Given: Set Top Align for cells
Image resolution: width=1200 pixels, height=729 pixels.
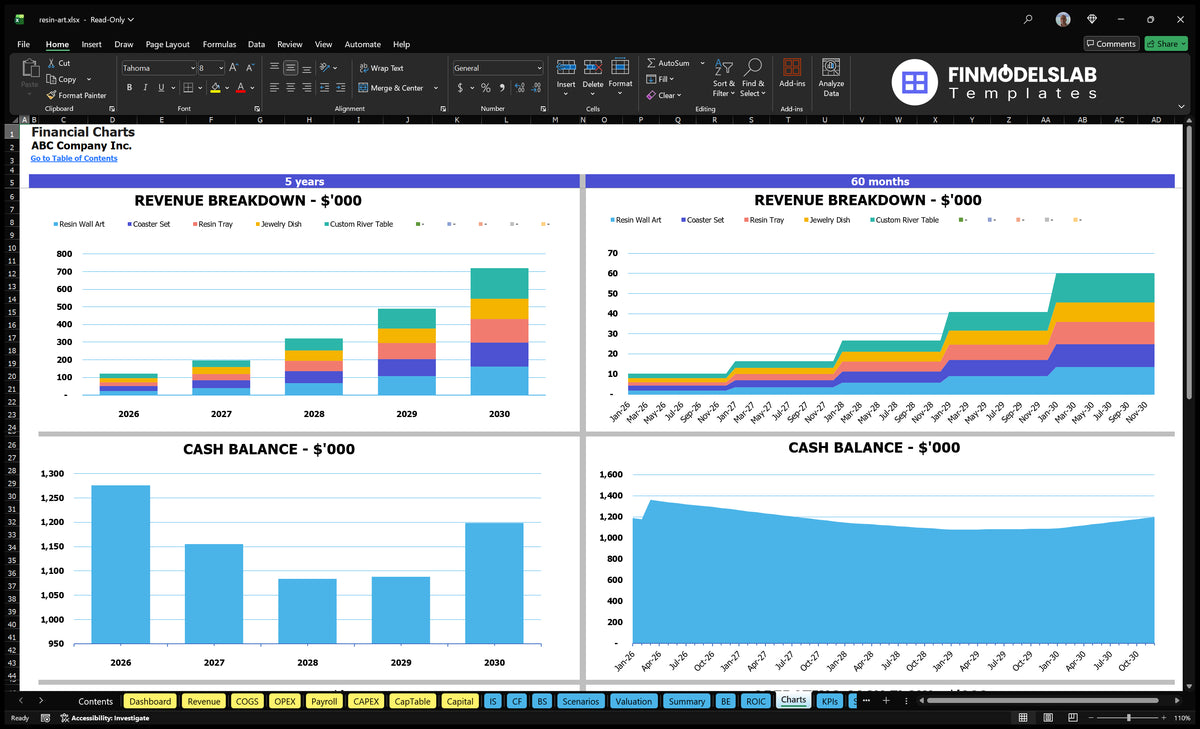Looking at the screenshot, I should (274, 68).
